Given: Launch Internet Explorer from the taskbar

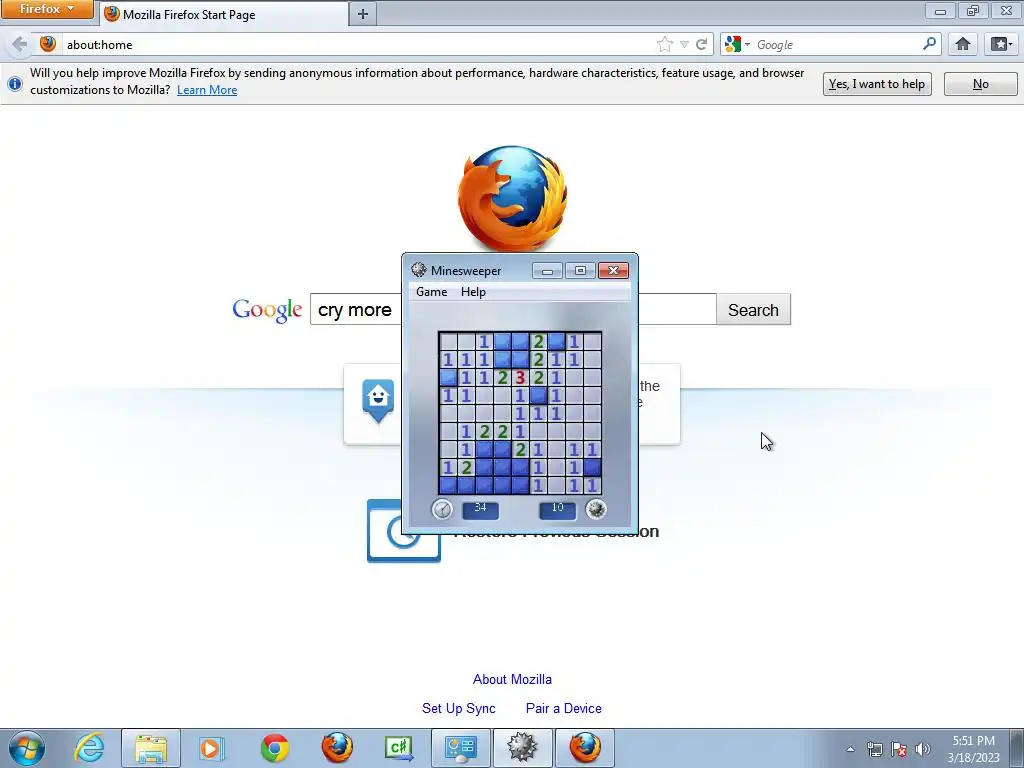Looking at the screenshot, I should pos(89,748).
